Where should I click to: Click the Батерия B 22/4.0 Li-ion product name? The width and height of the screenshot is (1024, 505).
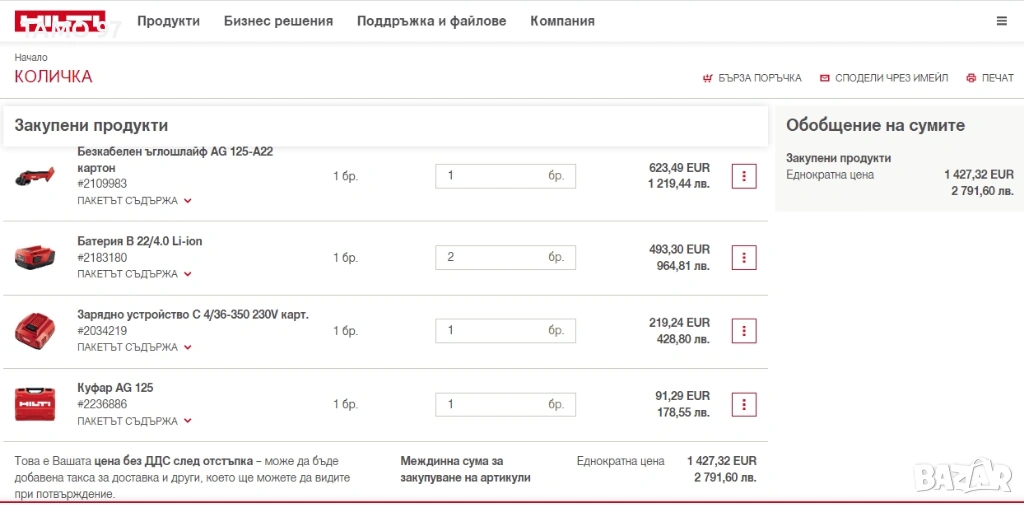pyautogui.click(x=140, y=241)
